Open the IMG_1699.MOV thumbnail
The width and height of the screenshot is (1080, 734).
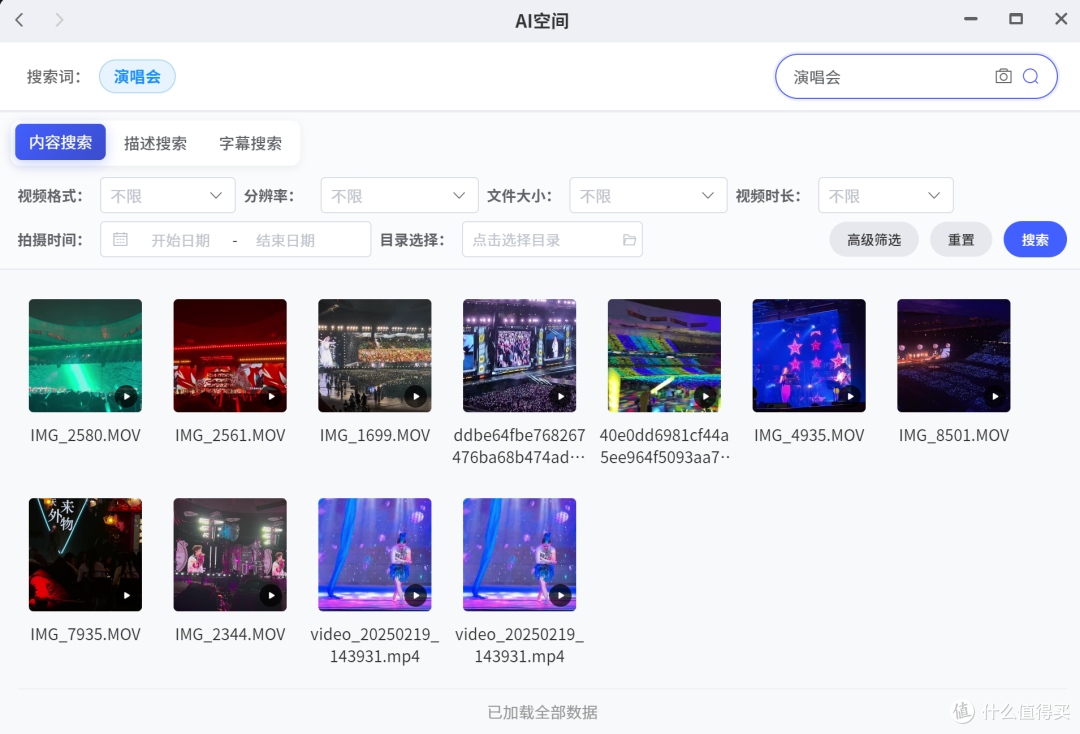[375, 355]
